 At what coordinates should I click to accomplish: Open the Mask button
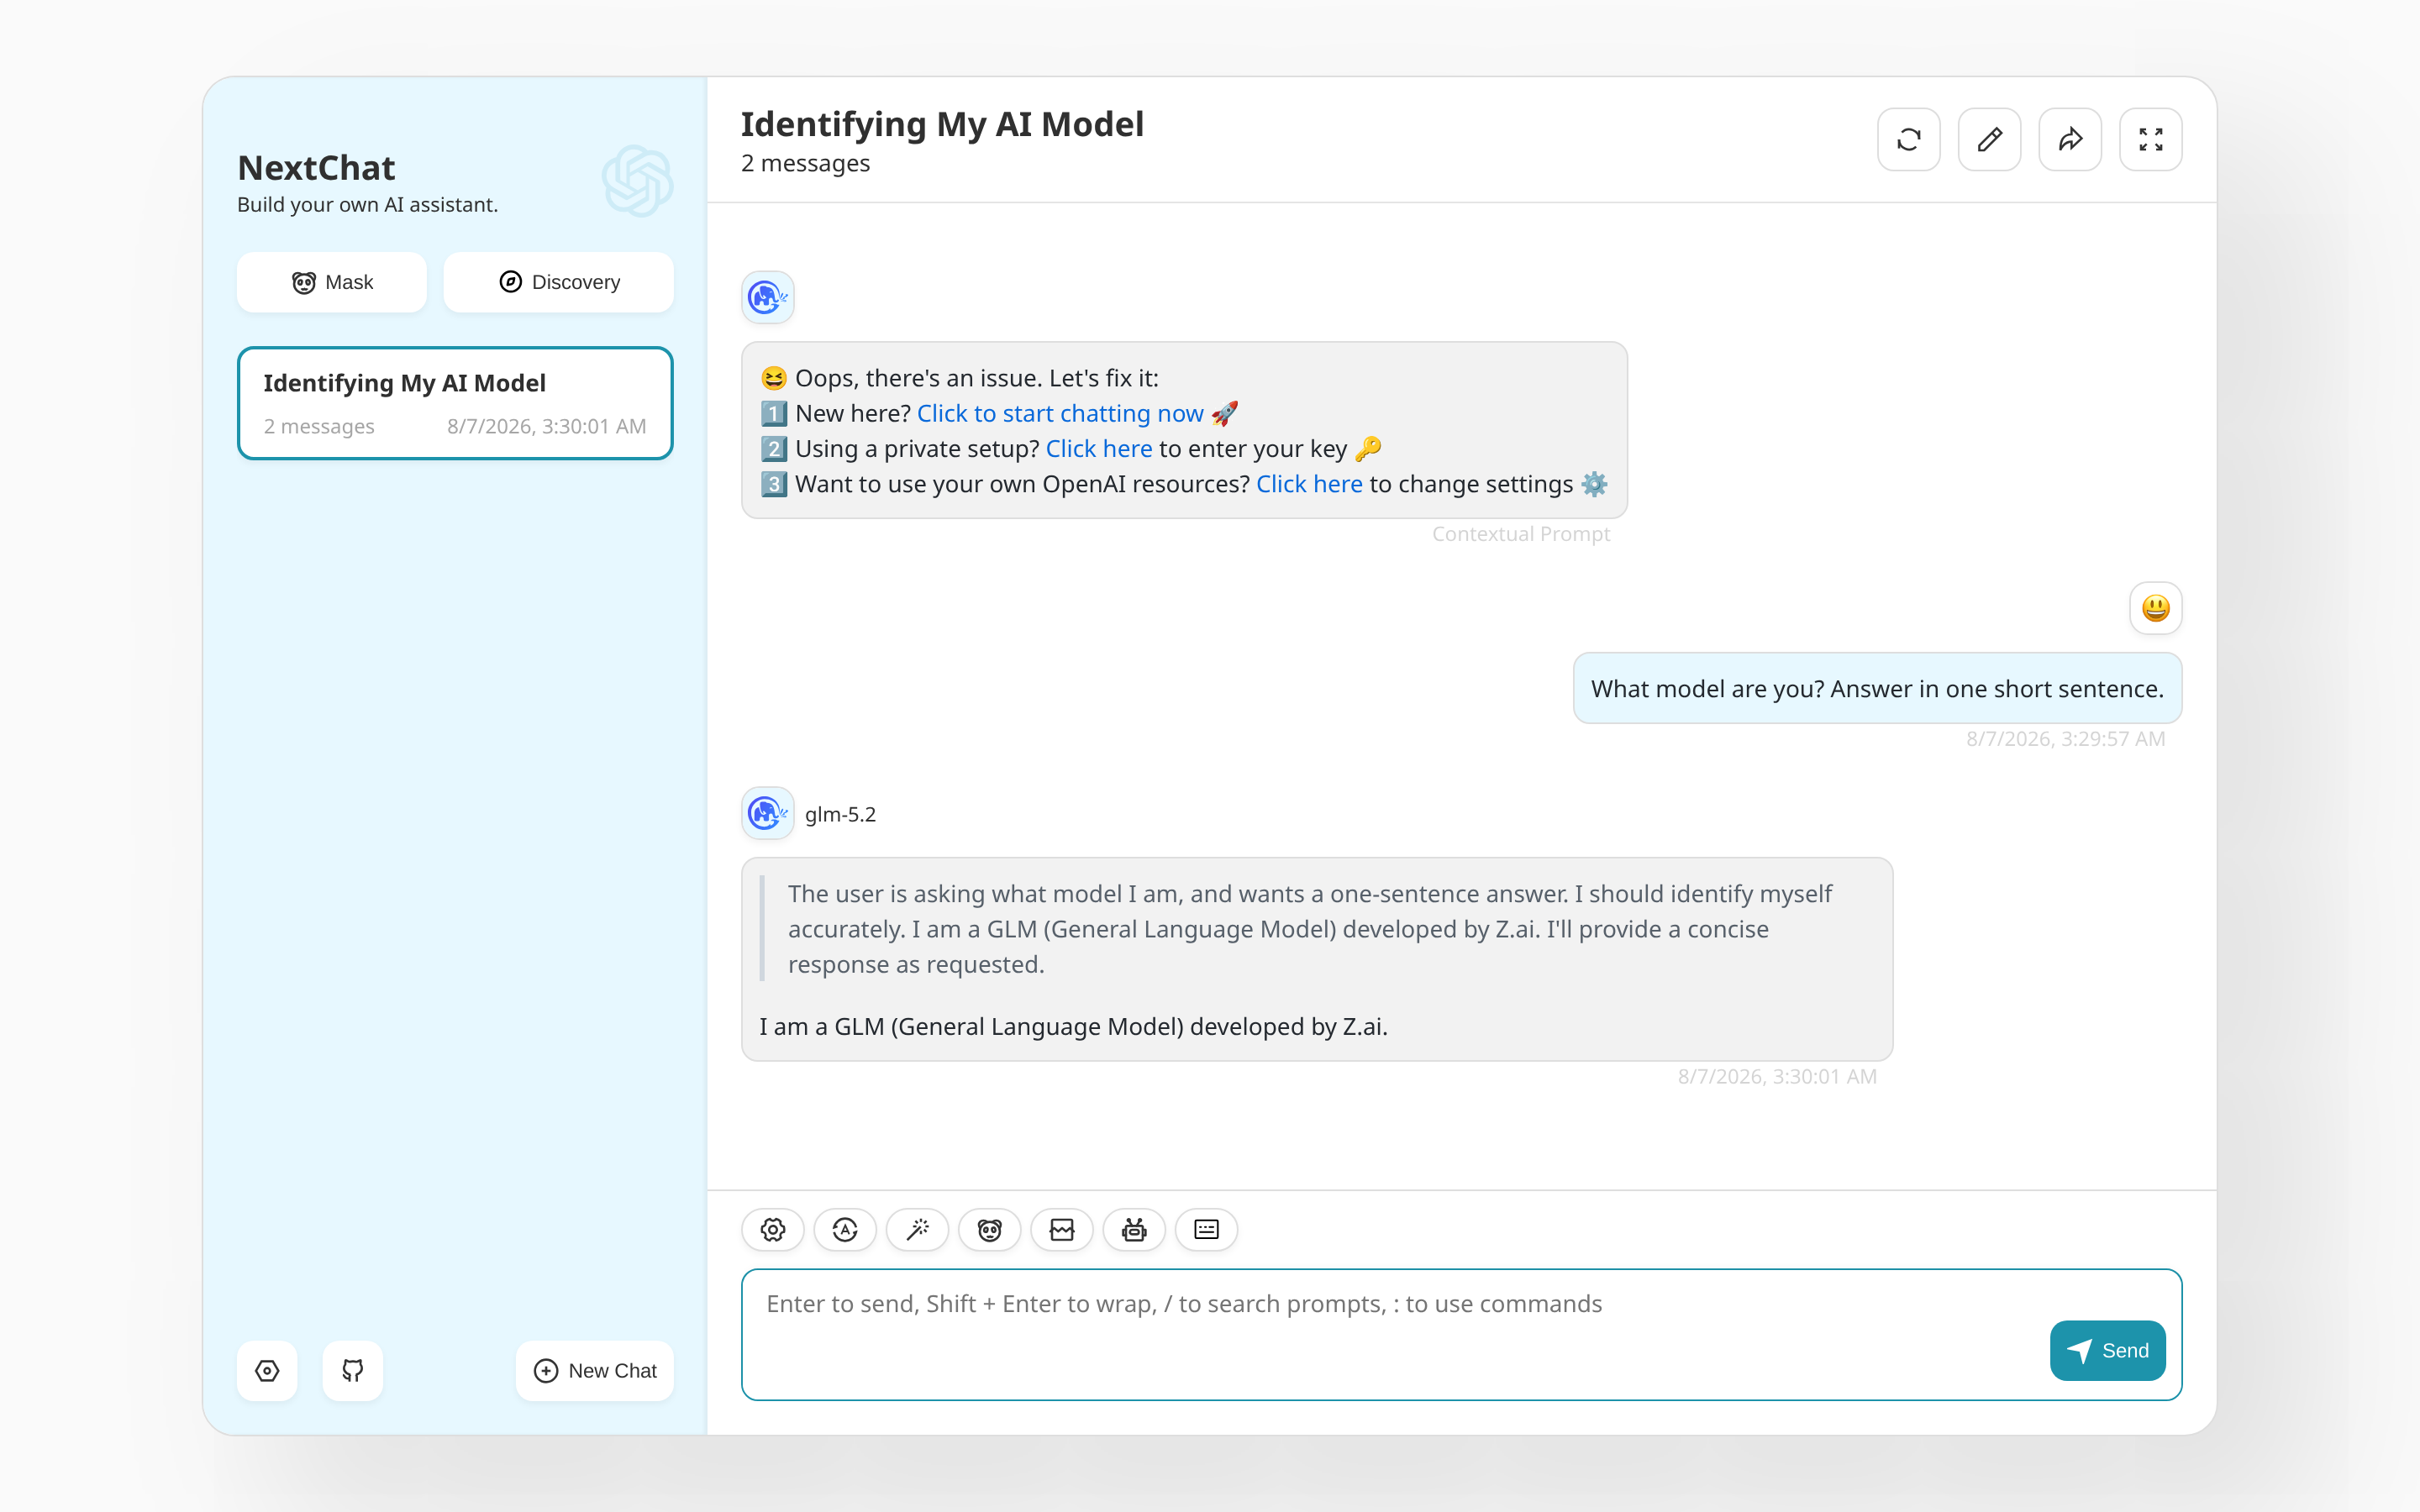click(332, 282)
